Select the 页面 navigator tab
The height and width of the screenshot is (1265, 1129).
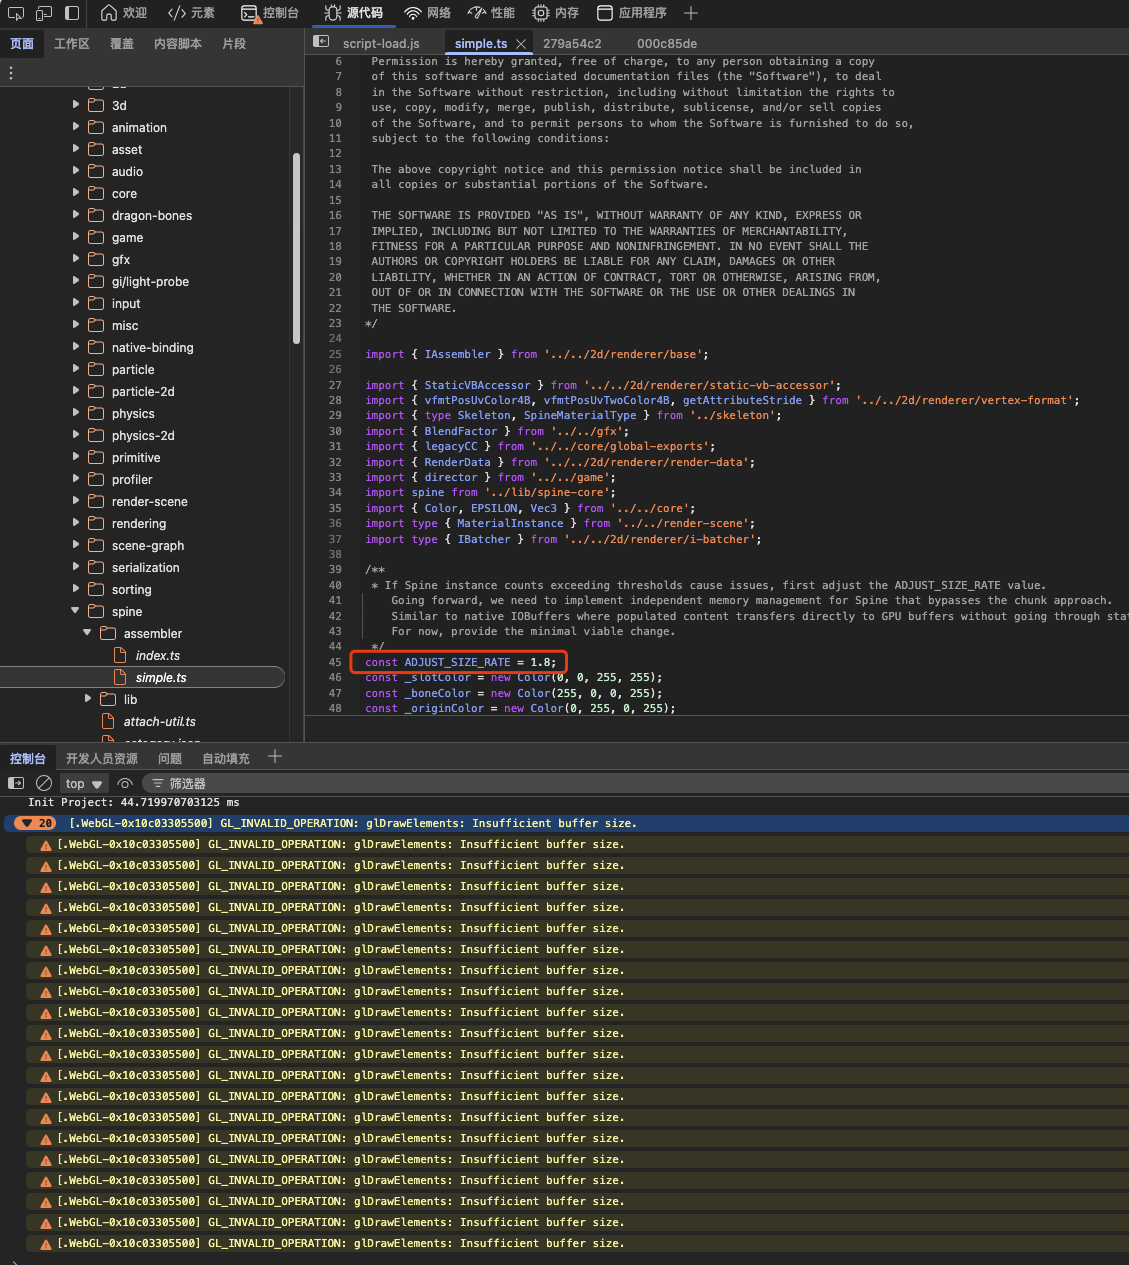pyautogui.click(x=22, y=44)
